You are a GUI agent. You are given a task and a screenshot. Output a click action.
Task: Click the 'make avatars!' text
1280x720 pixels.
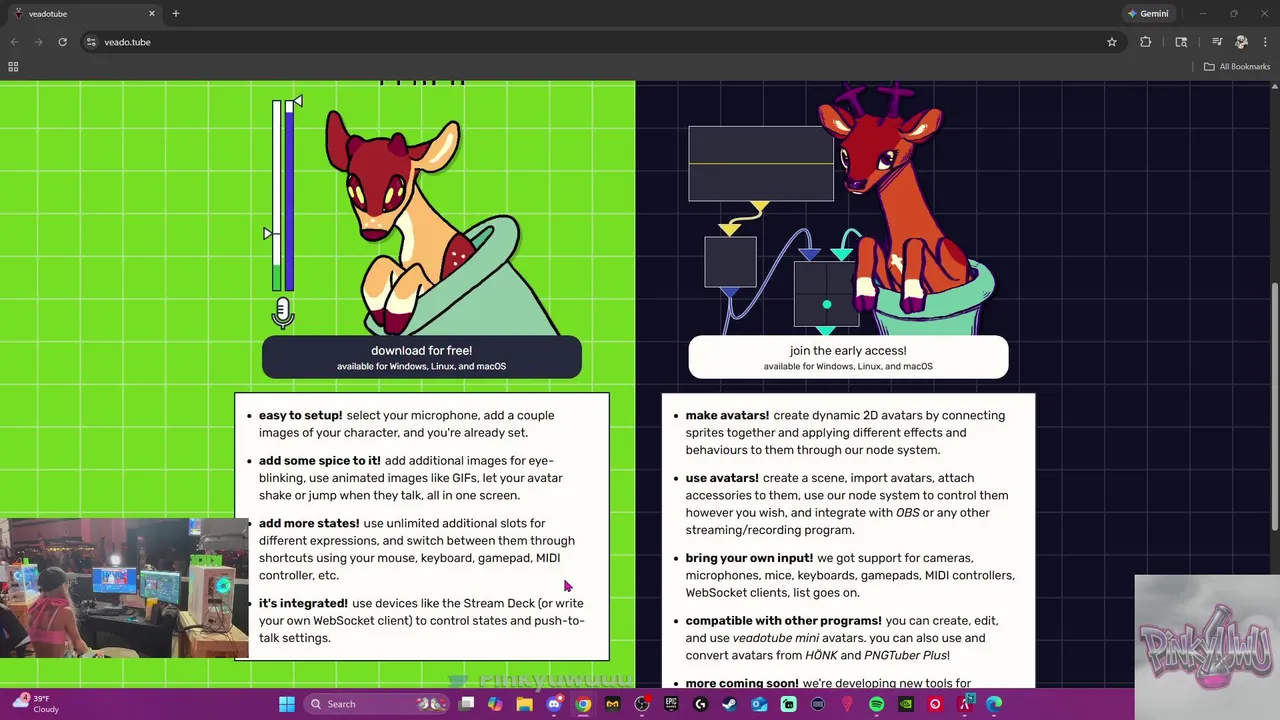coord(727,415)
